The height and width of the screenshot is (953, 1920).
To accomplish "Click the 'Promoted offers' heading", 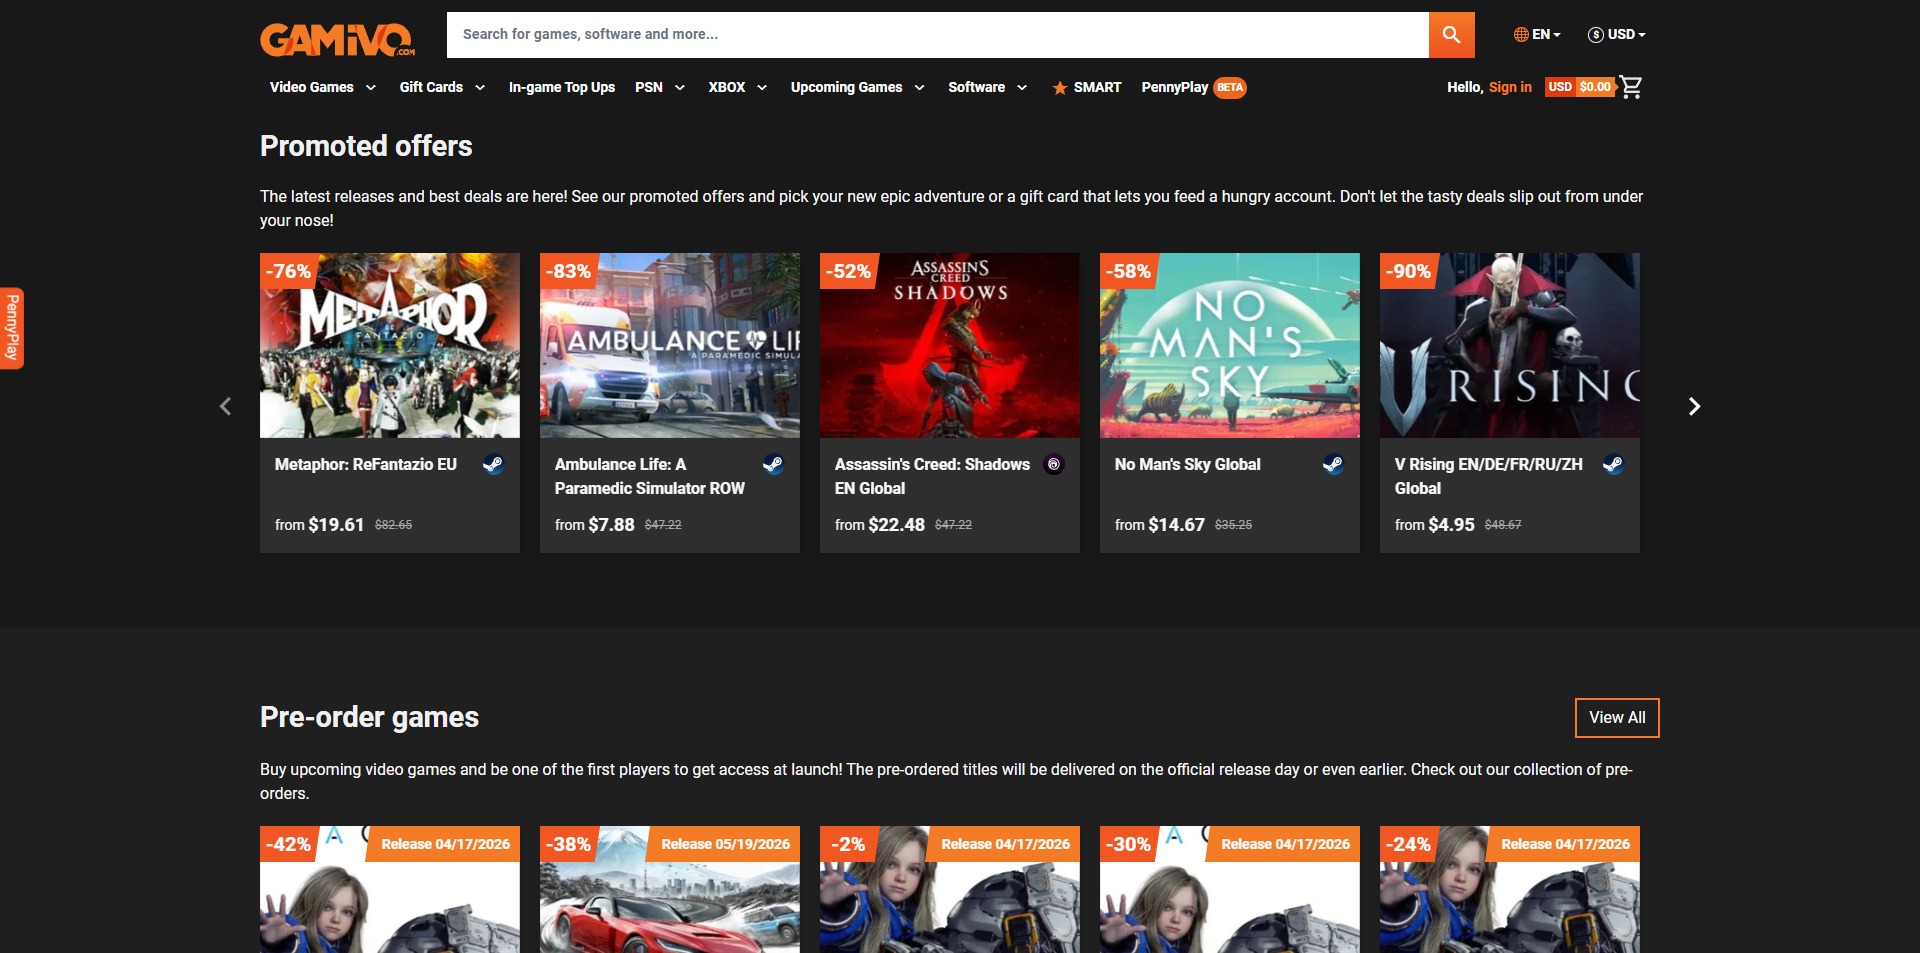I will (366, 146).
